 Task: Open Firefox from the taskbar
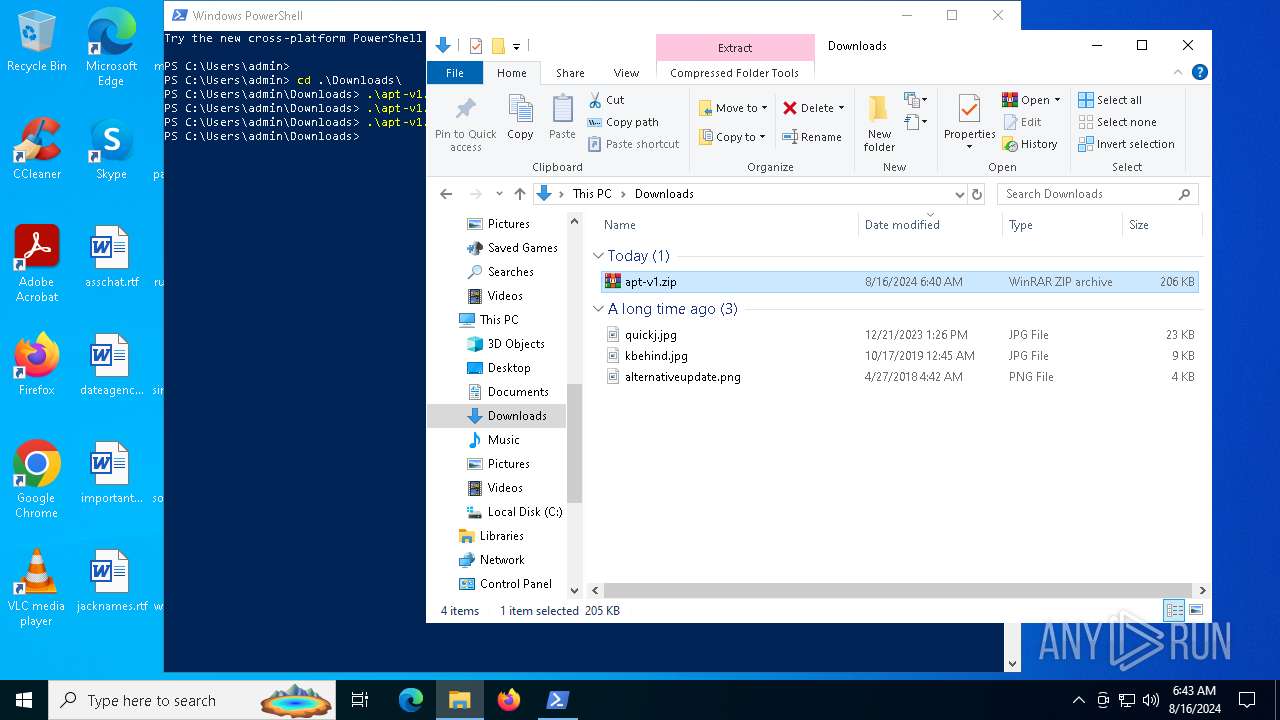pyautogui.click(x=509, y=700)
